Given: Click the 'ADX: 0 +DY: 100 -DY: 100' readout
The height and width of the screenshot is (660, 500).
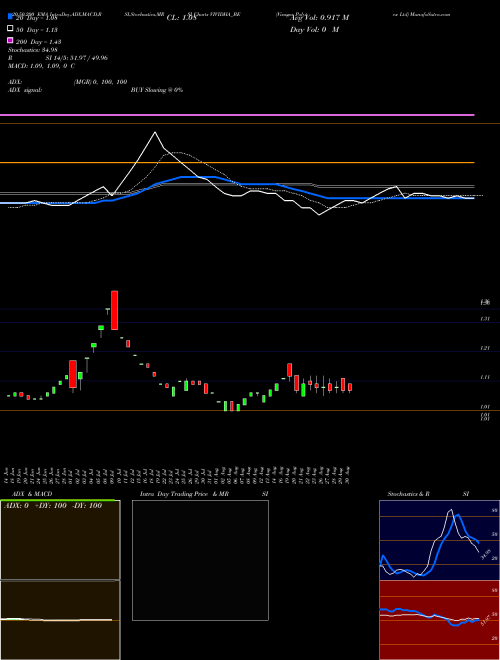Looking at the screenshot, I should pos(53,506).
